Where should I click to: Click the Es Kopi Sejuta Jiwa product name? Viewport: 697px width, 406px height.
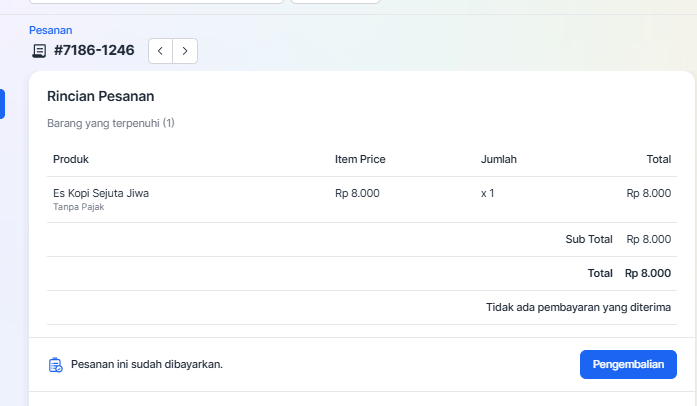(x=101, y=193)
